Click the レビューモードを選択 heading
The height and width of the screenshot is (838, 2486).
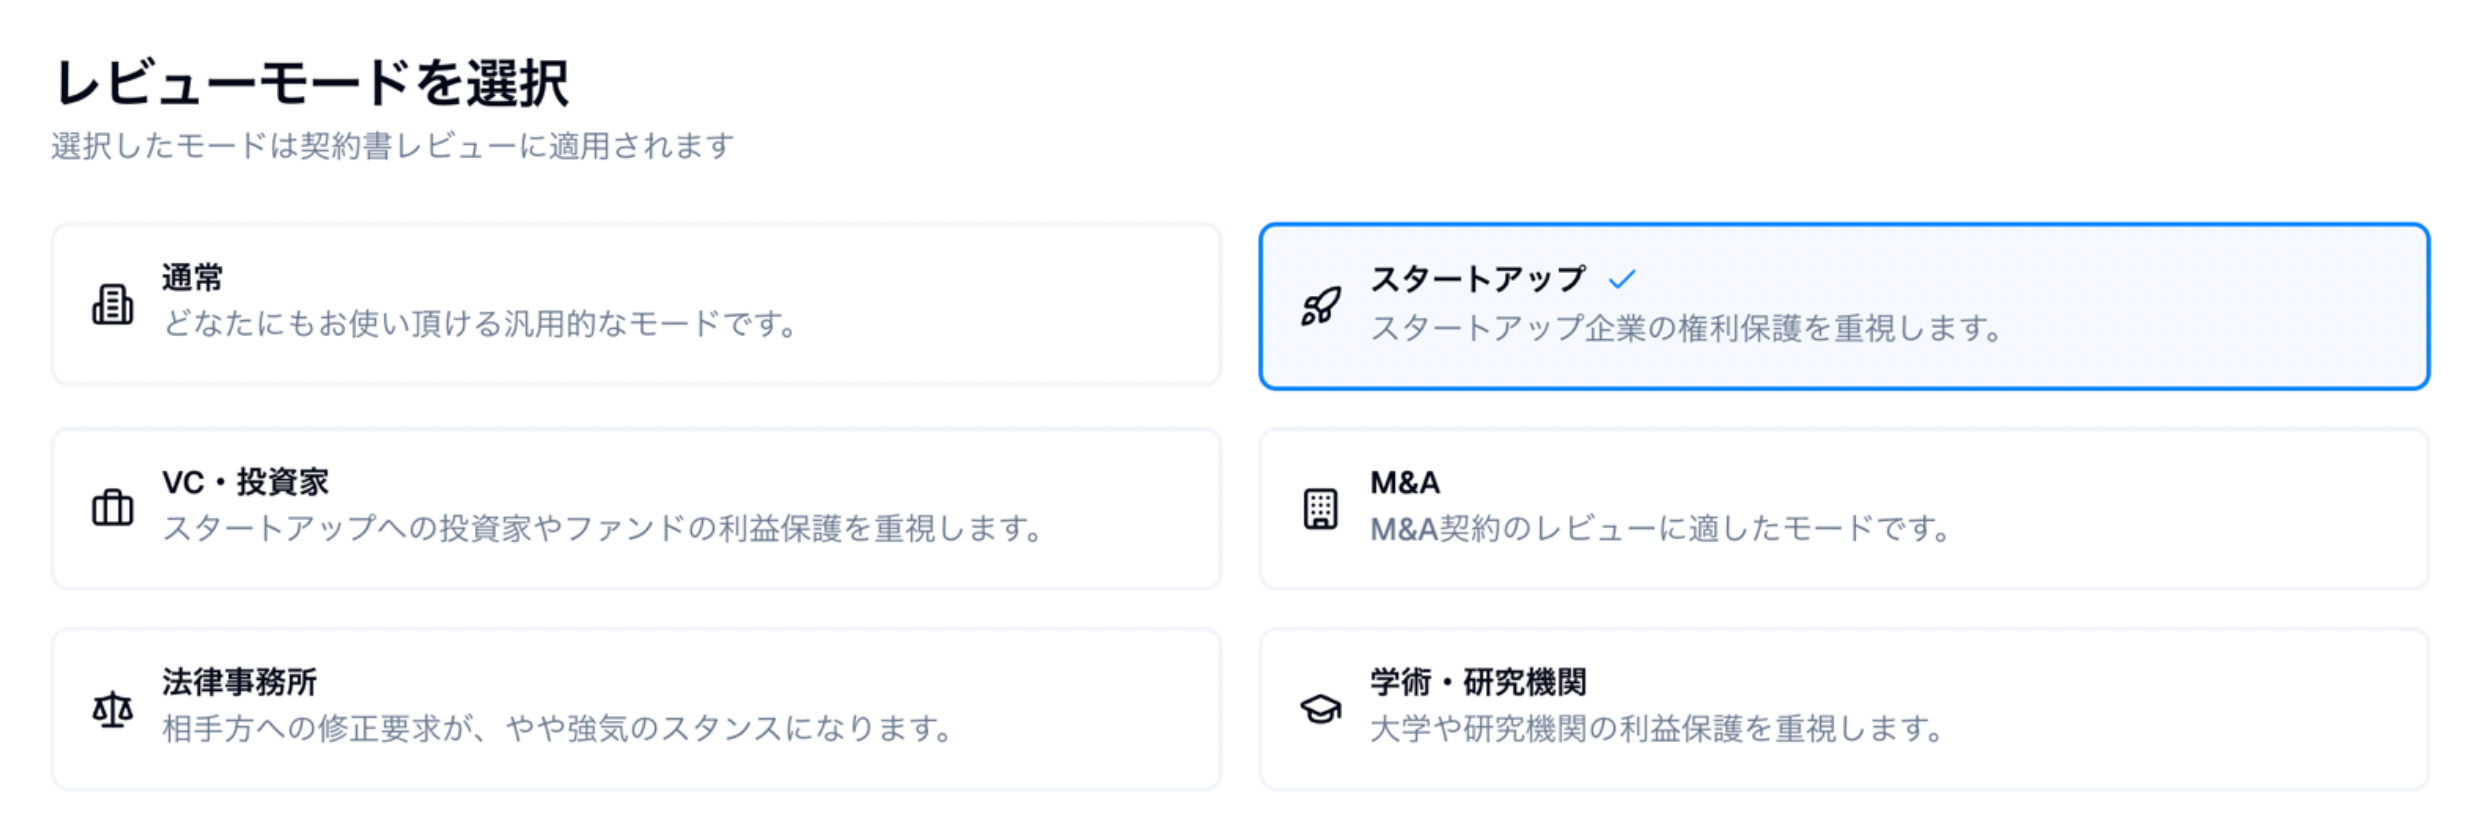(312, 82)
